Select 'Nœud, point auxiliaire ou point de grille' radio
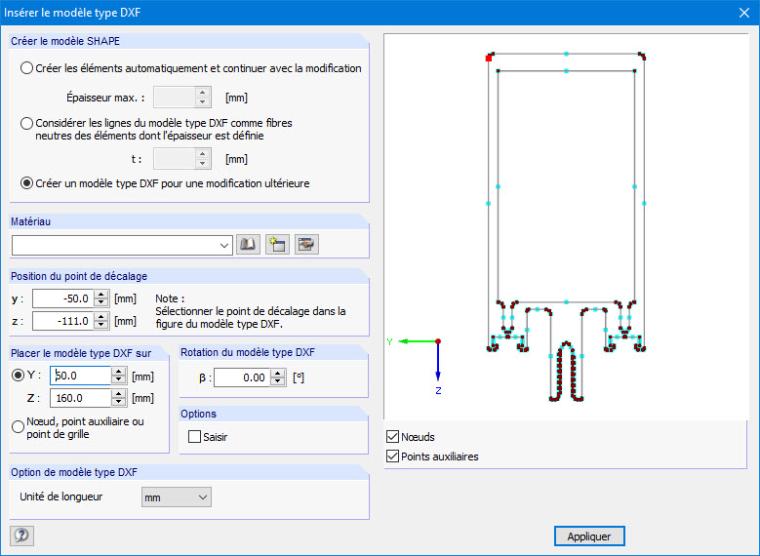The image size is (760, 556). pyautogui.click(x=18, y=427)
